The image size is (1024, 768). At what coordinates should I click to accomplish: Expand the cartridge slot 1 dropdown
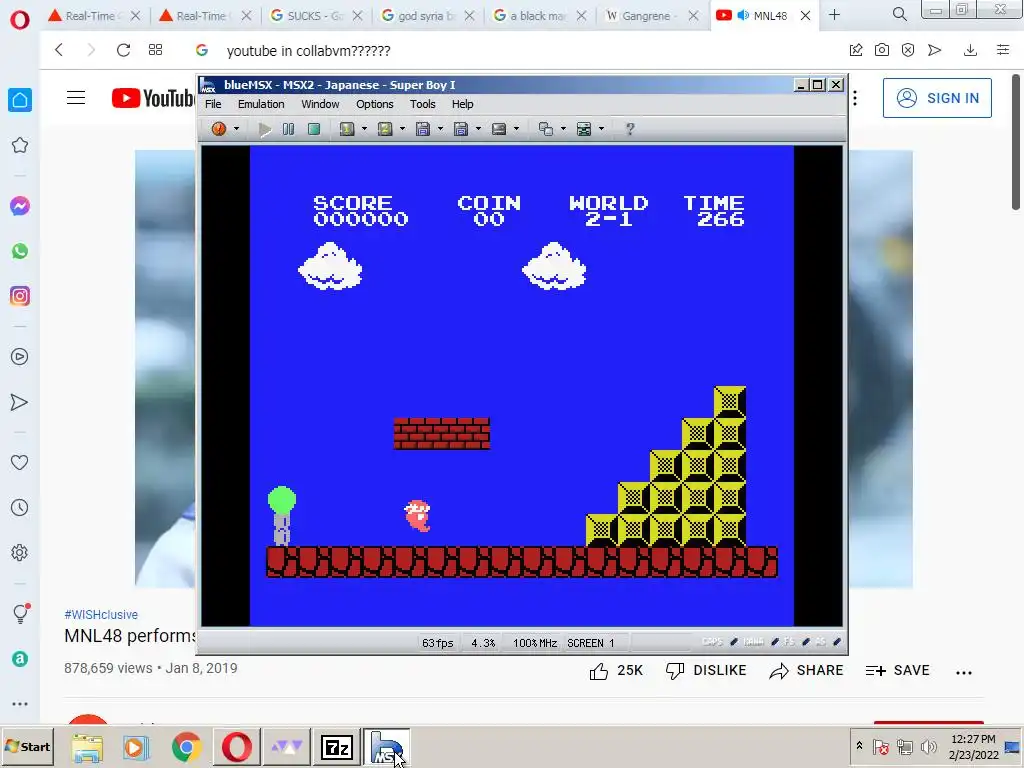click(x=364, y=129)
